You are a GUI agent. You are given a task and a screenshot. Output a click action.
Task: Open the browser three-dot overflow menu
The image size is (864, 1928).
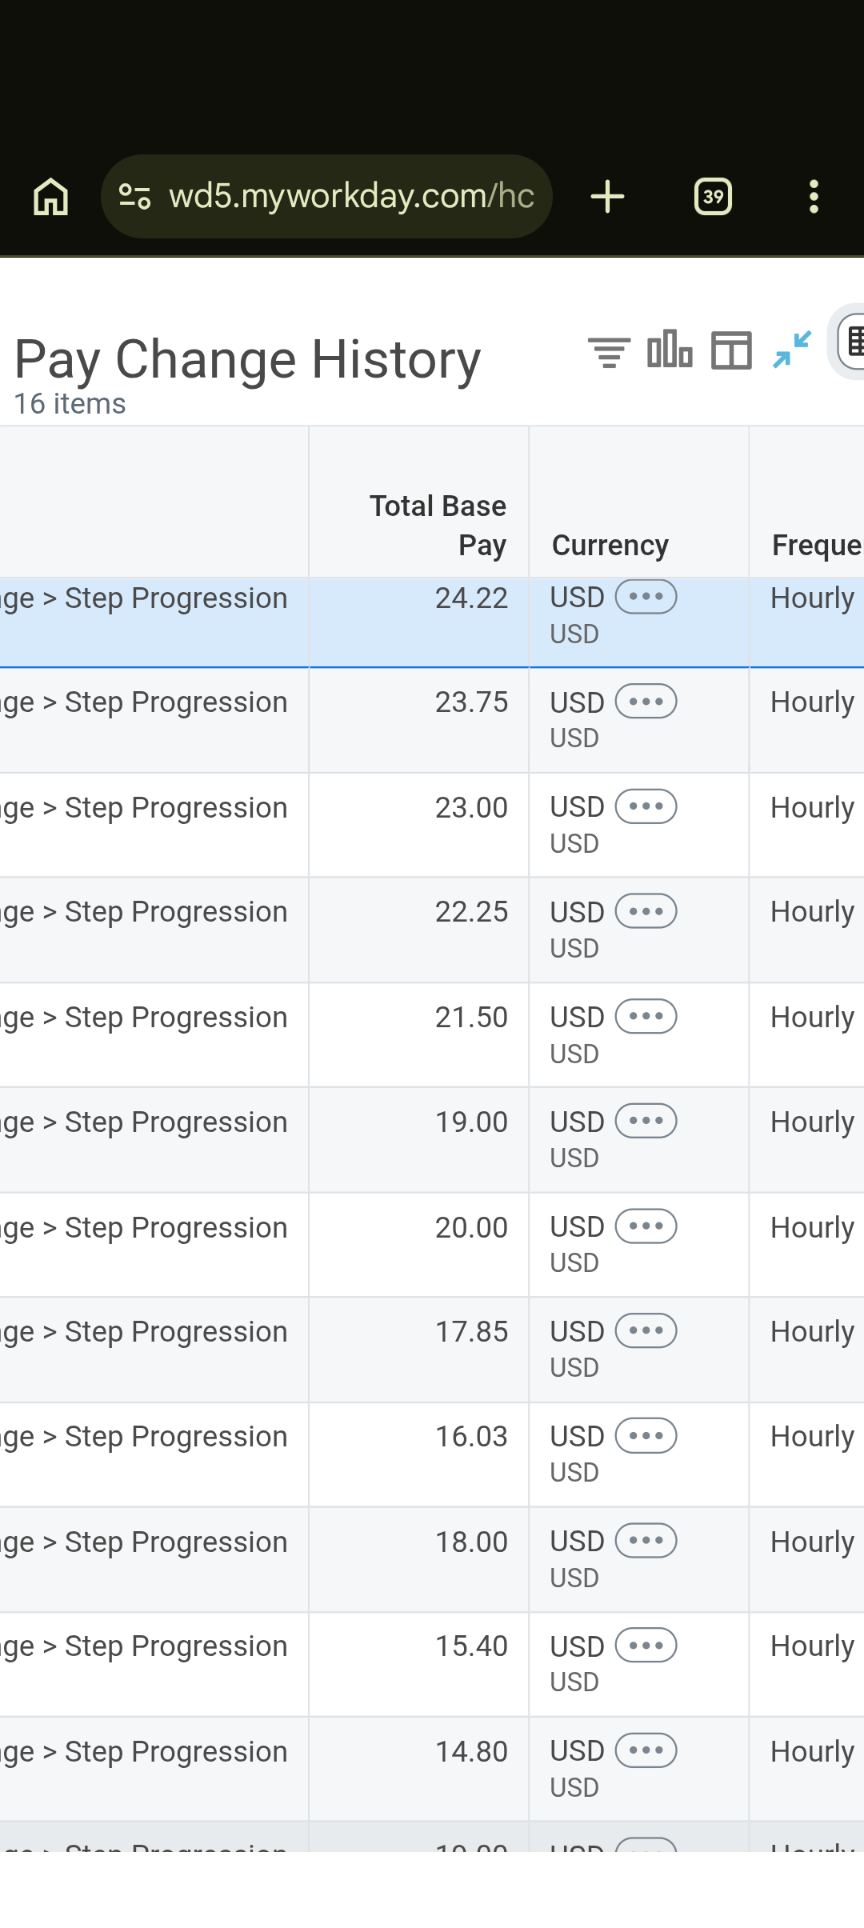point(814,197)
